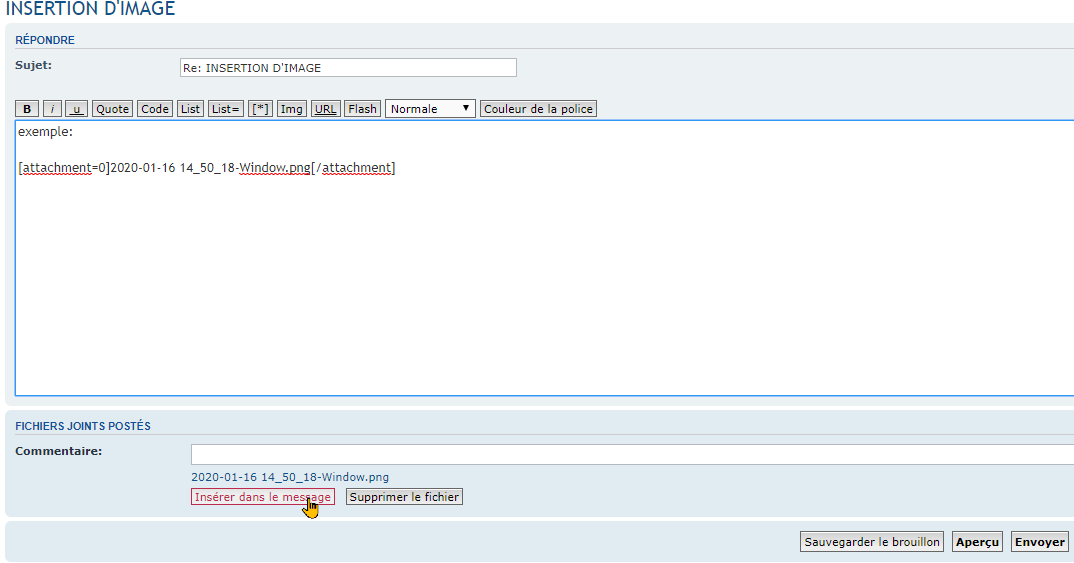Add a list item with [*] button
Viewport: 1074px width, 563px height.
coord(260,109)
